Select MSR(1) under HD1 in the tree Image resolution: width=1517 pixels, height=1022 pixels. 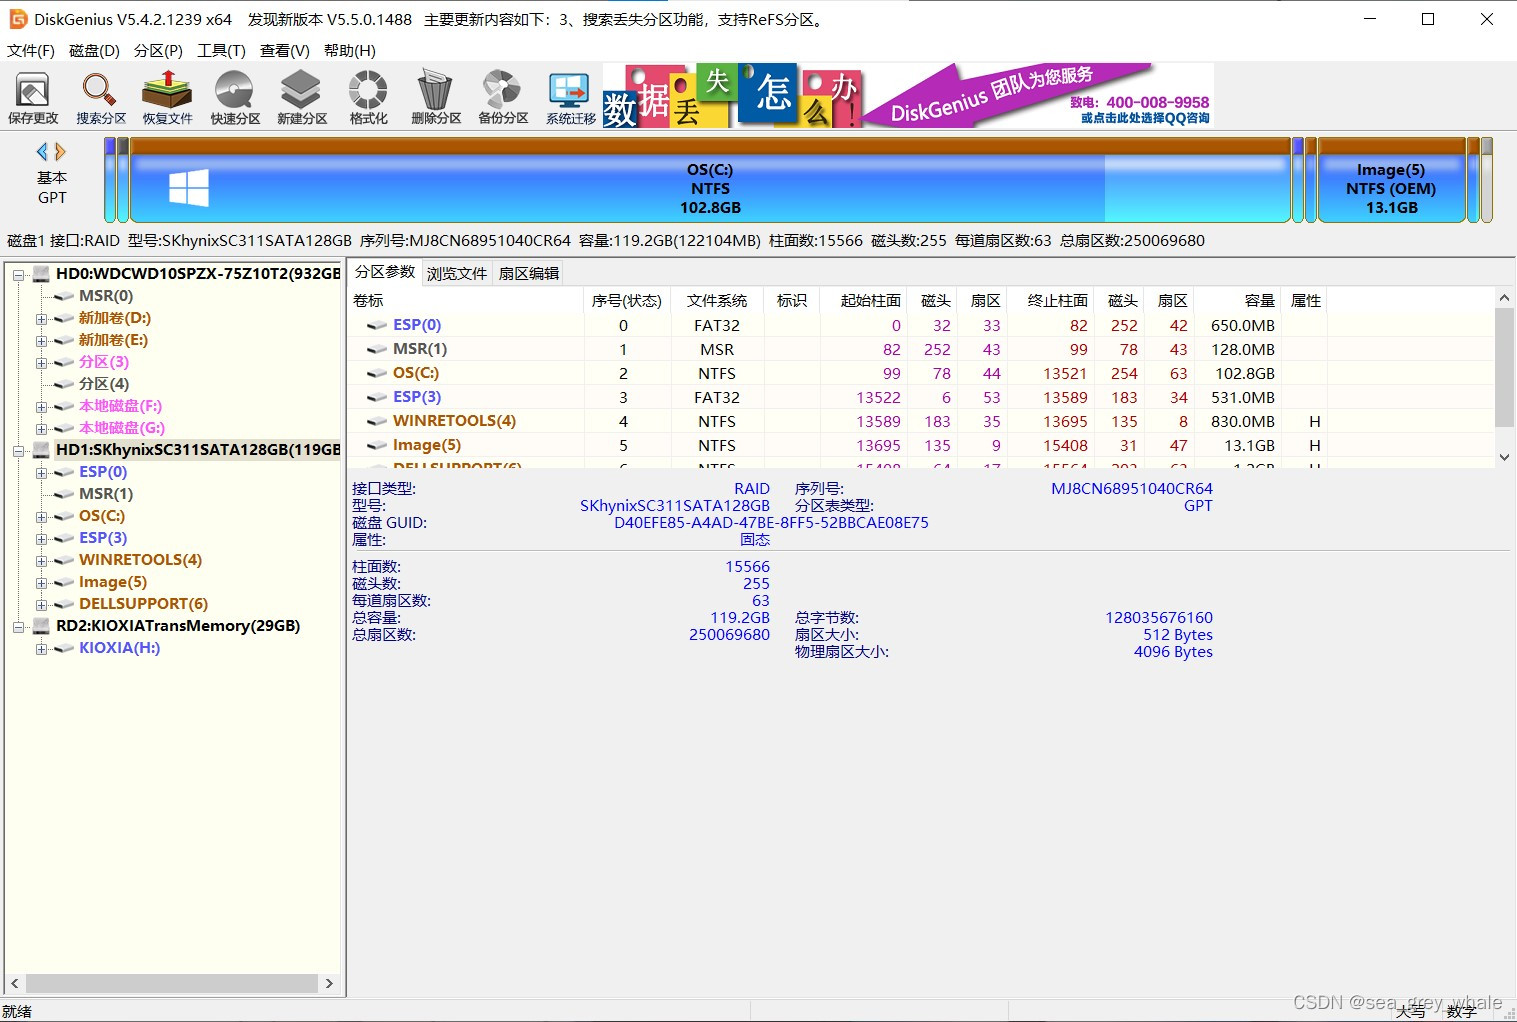tap(106, 494)
